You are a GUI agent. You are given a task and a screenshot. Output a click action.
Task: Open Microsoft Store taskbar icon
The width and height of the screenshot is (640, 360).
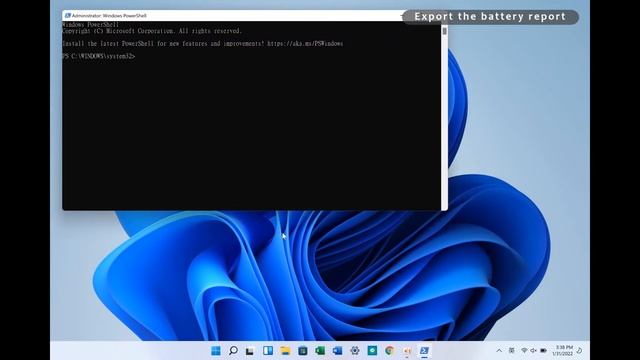pos(302,351)
